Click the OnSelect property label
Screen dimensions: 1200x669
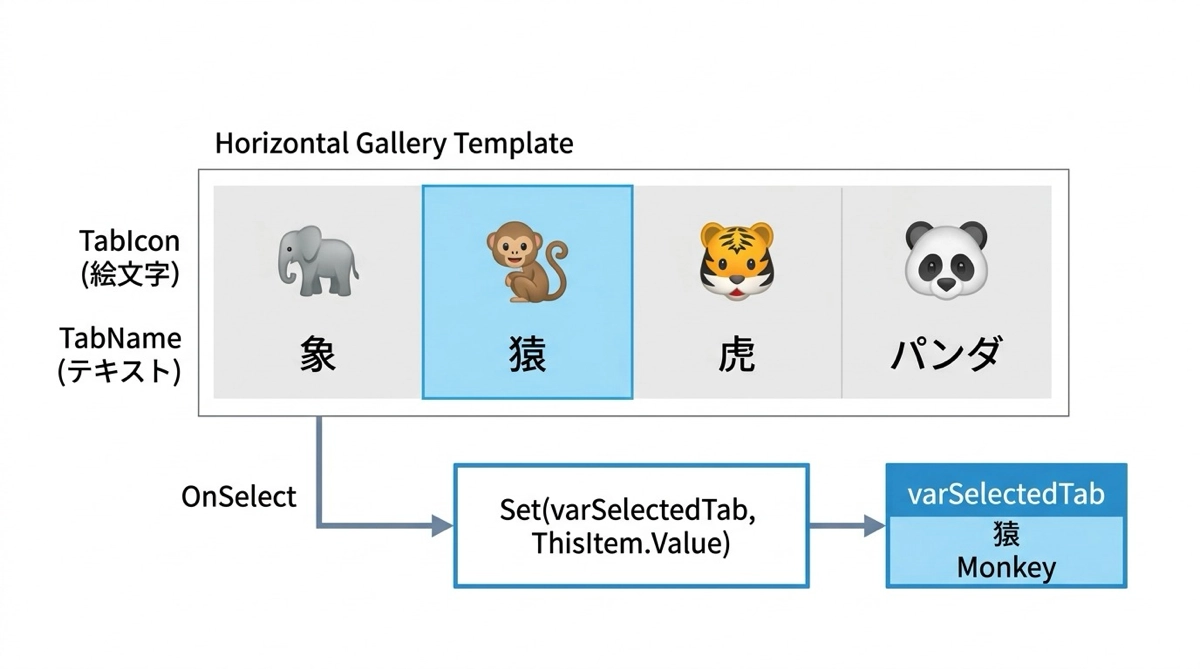[x=239, y=496]
